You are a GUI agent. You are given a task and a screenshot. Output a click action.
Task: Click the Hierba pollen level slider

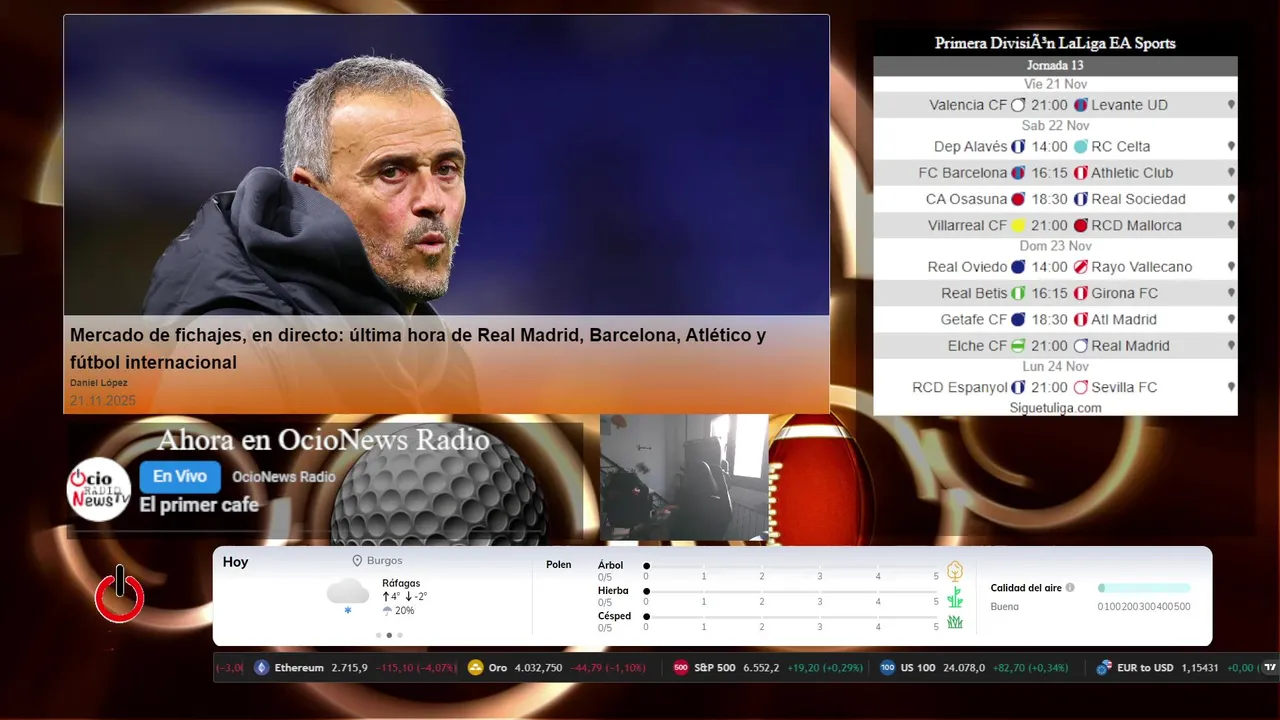[791, 591]
